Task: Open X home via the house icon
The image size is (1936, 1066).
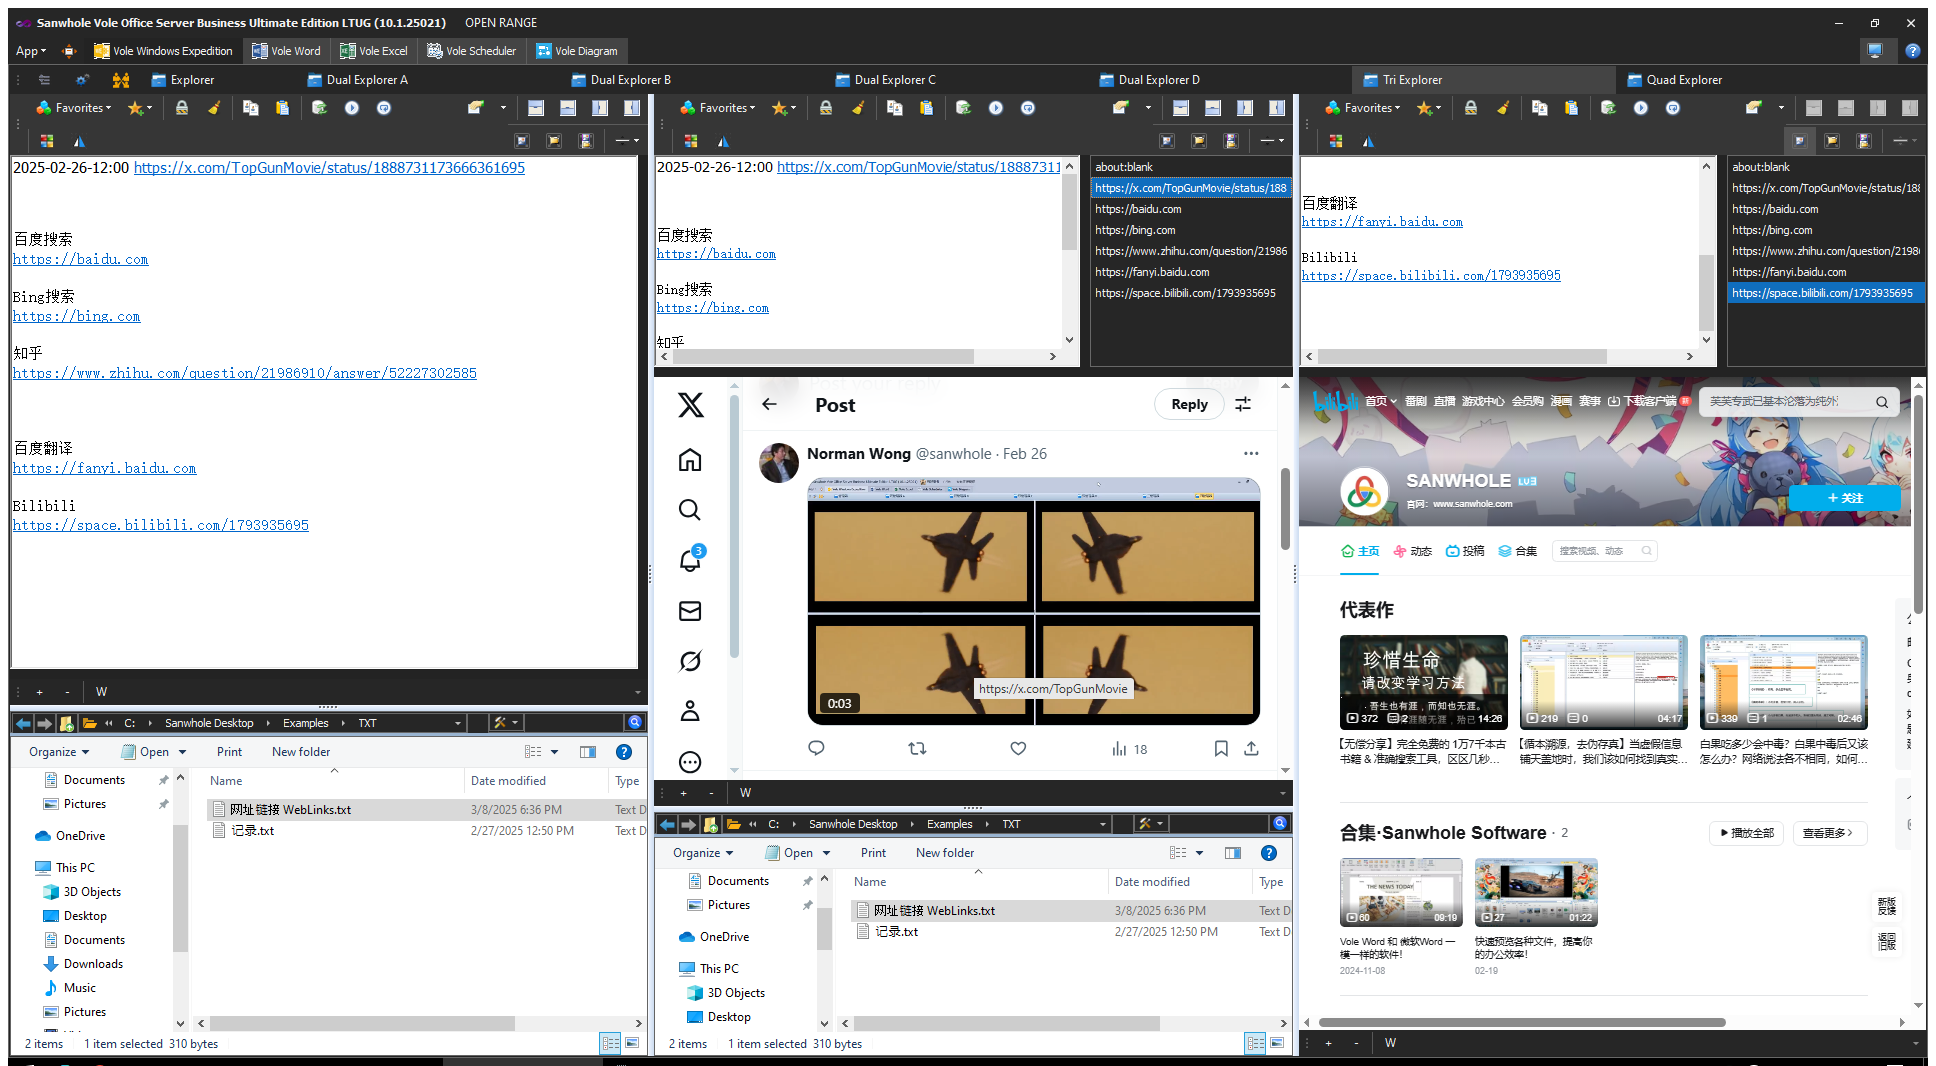Action: point(690,460)
